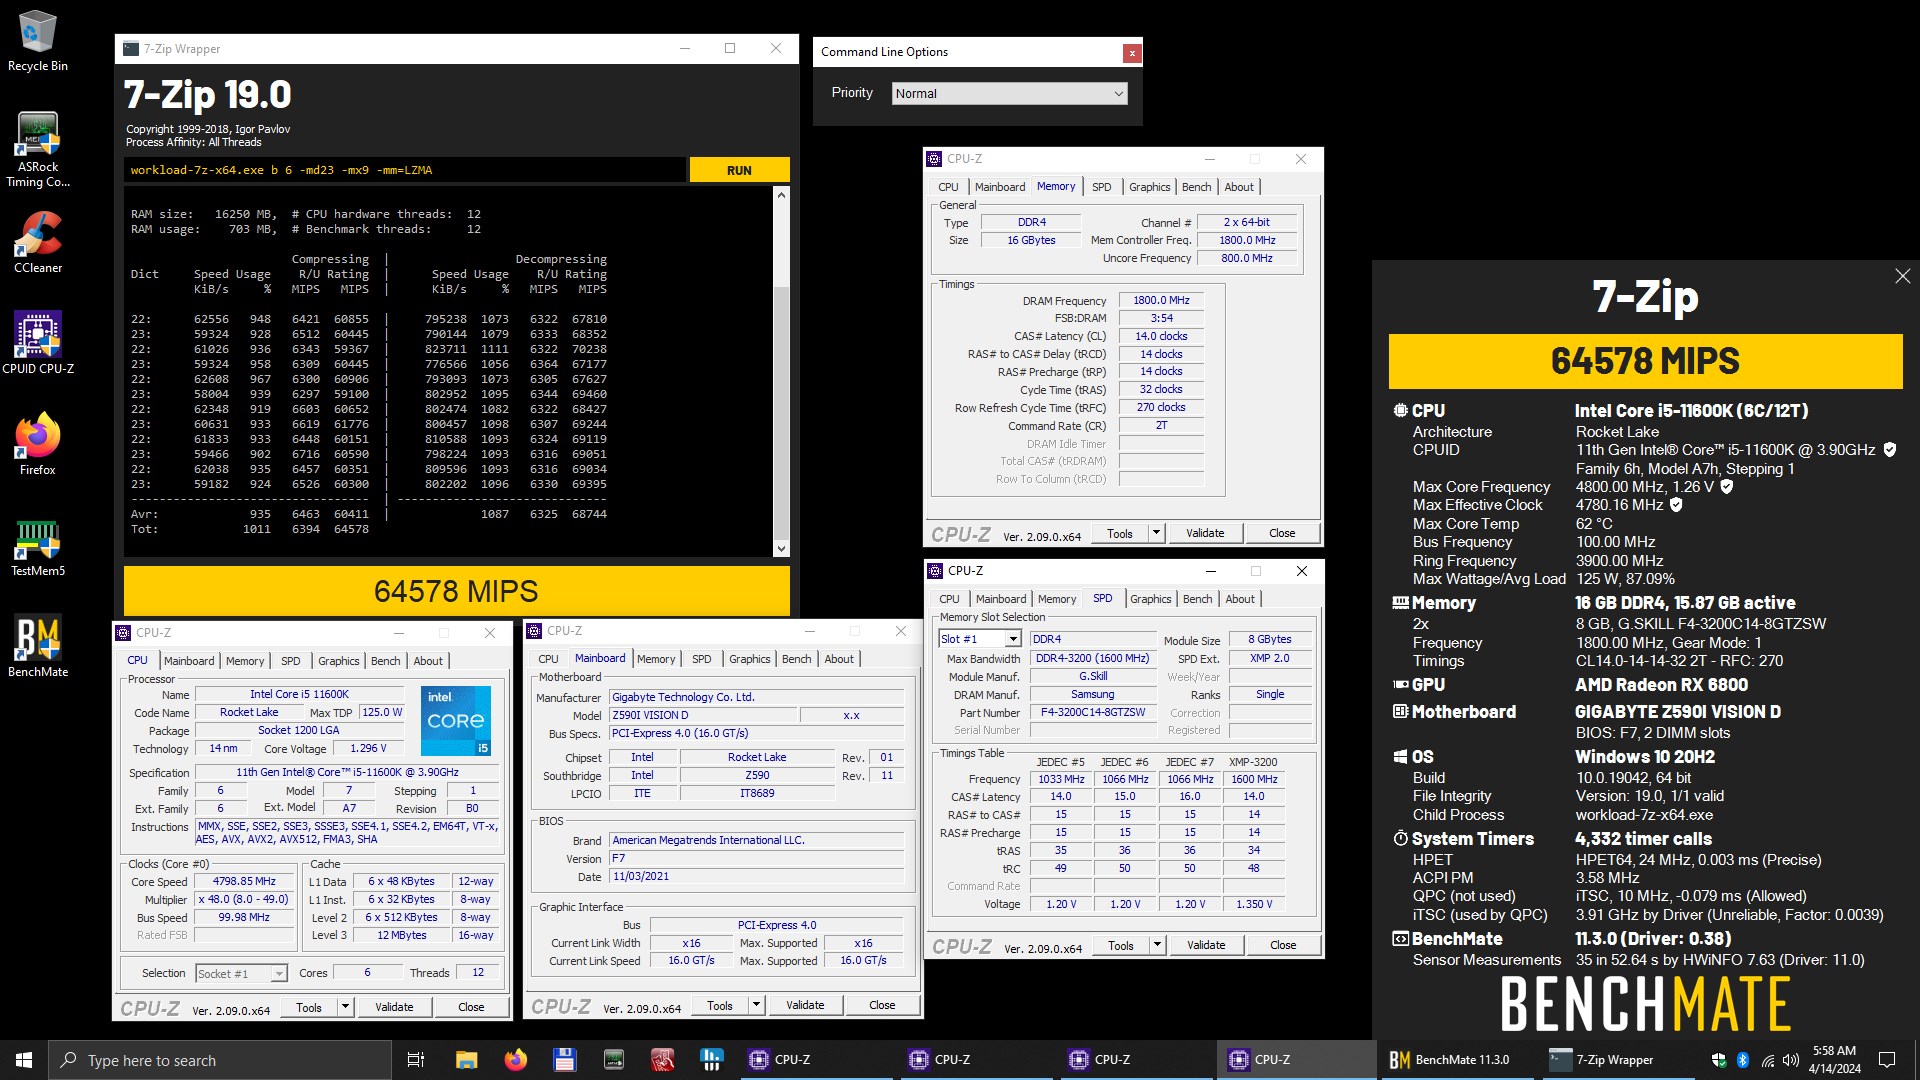The width and height of the screenshot is (1920, 1080).
Task: Click Validate in CPU-Z Mainboard window
Action: (x=805, y=1005)
